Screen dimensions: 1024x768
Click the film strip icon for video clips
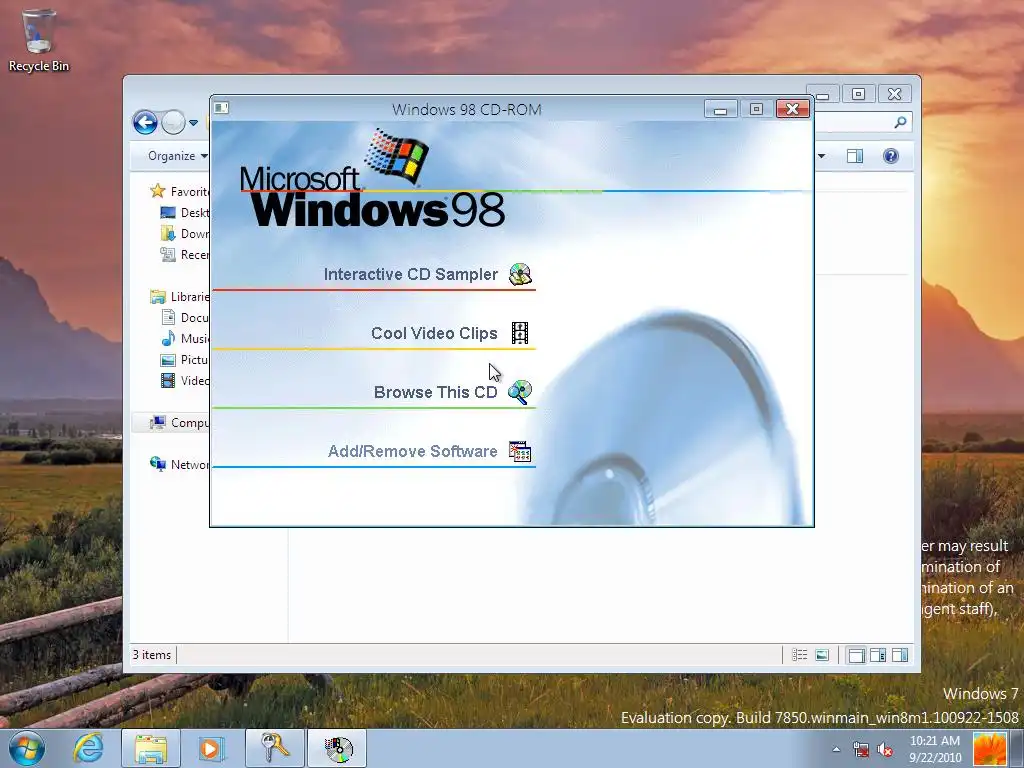[x=520, y=333]
